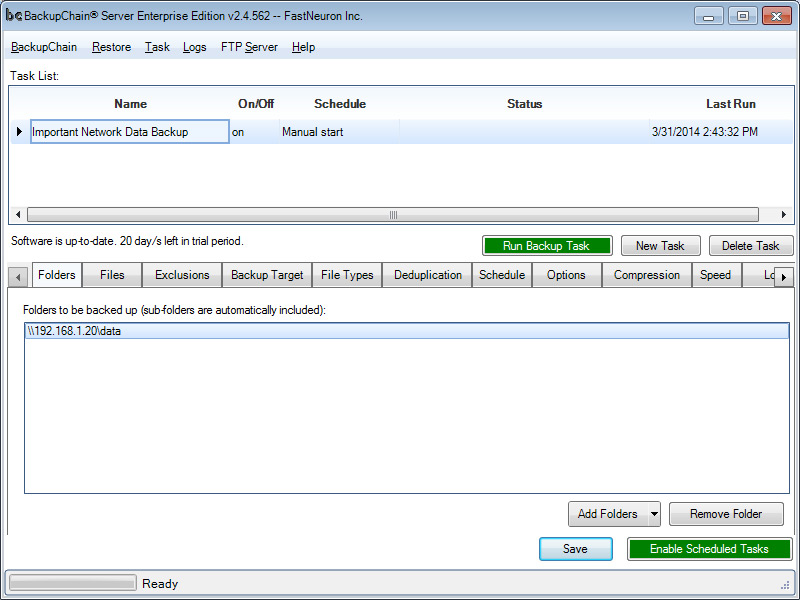Image resolution: width=800 pixels, height=600 pixels.
Task: Switch to the Folders tab
Action: tap(57, 275)
